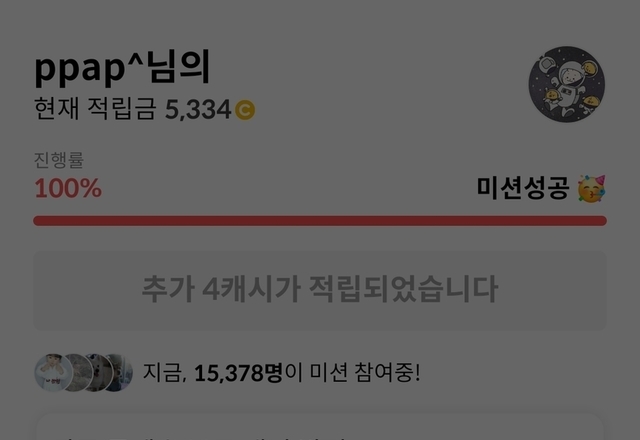Click the gold coin icon beside 5,334
This screenshot has width=640, height=440.
245,110
